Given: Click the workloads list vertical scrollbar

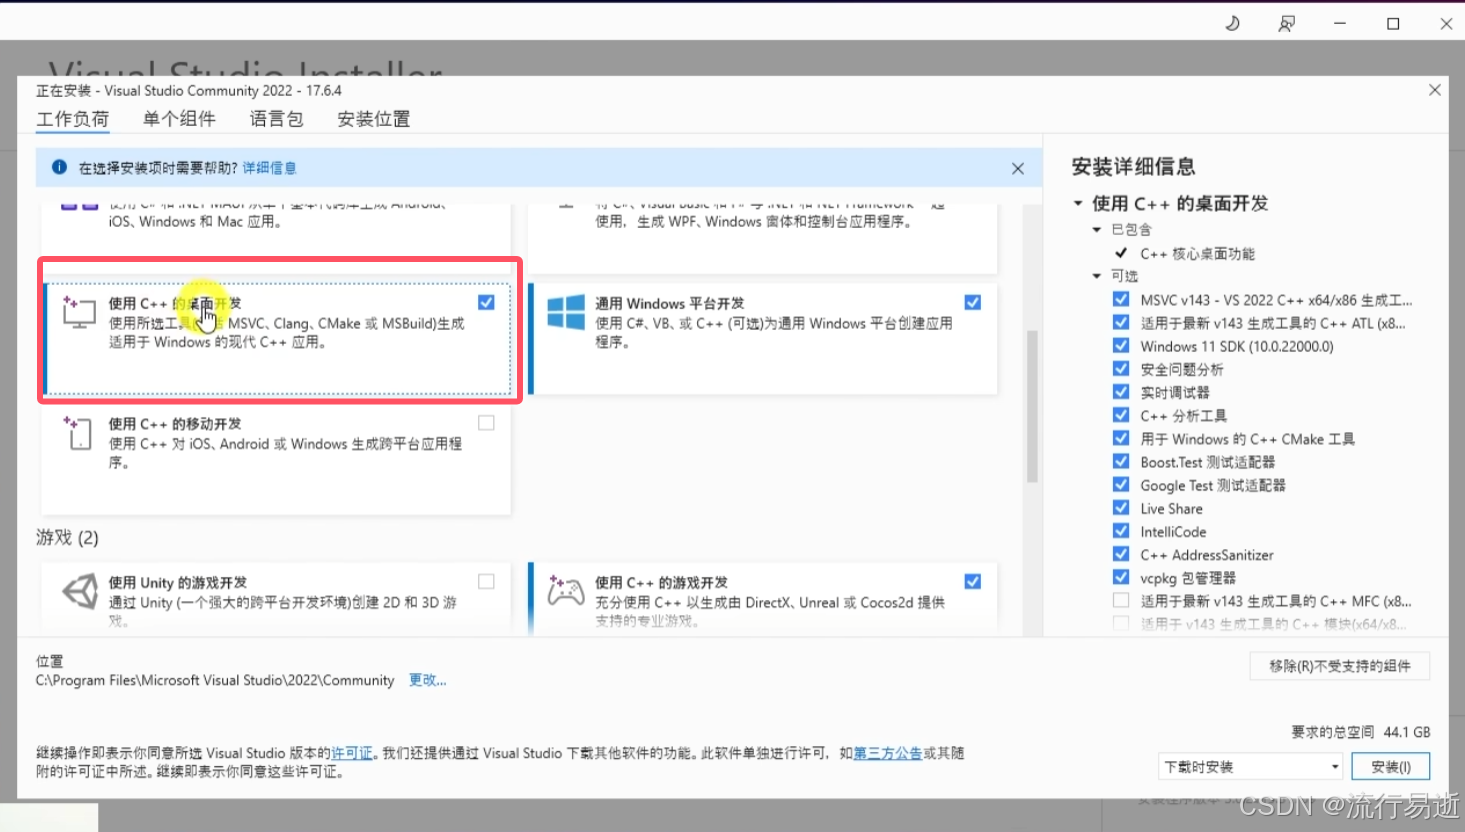Looking at the screenshot, I should click(x=1032, y=407).
